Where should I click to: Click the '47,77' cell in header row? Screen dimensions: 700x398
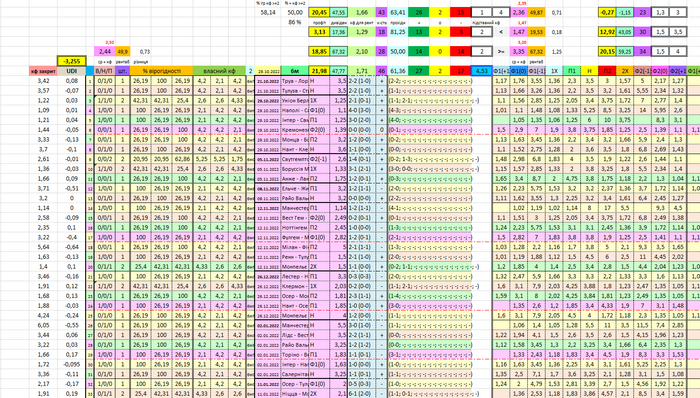[339, 71]
